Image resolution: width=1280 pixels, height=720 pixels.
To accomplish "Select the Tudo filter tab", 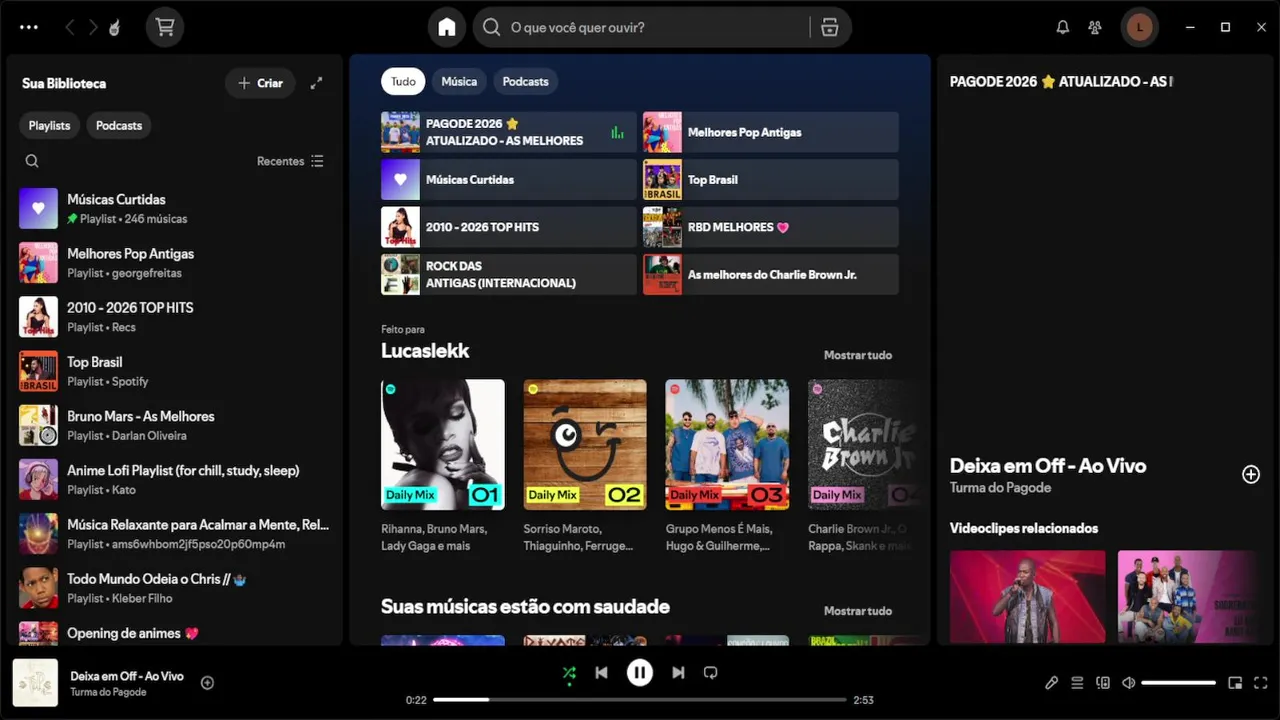I will click(403, 81).
